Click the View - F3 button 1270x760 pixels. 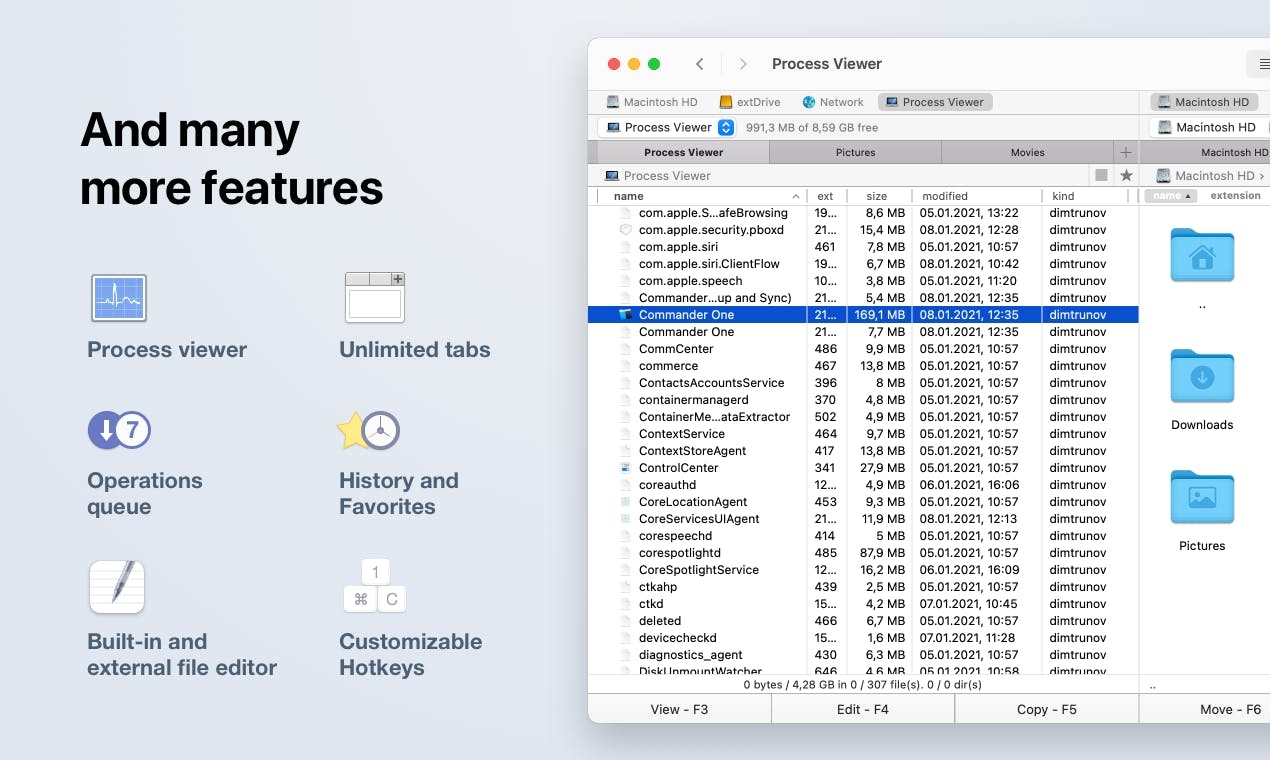pyautogui.click(x=679, y=709)
